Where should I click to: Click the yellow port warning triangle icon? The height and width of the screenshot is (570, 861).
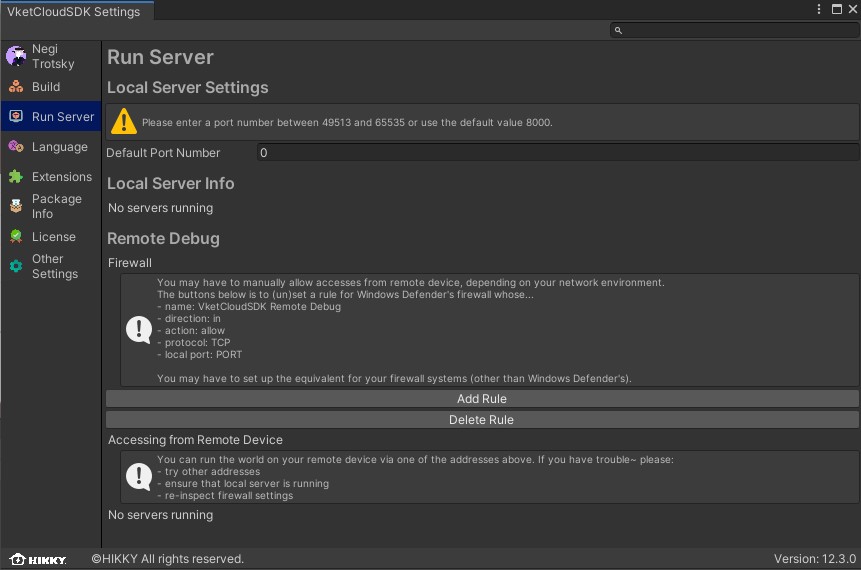tap(124, 121)
